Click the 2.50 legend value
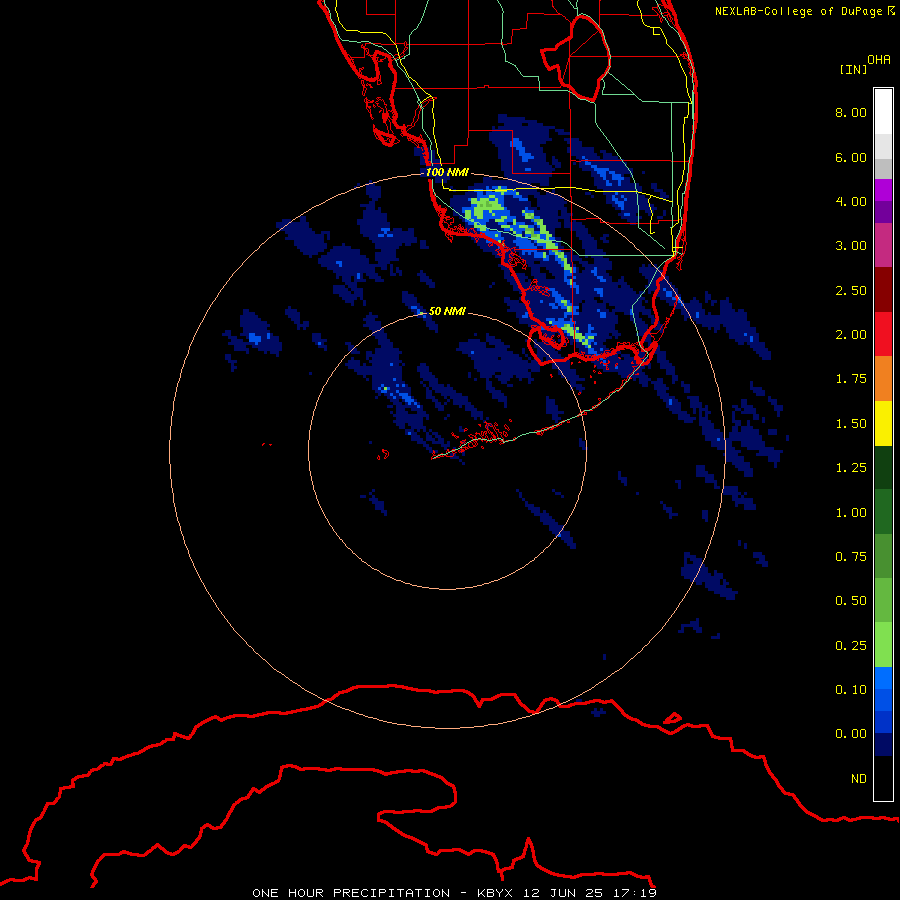 click(851, 290)
